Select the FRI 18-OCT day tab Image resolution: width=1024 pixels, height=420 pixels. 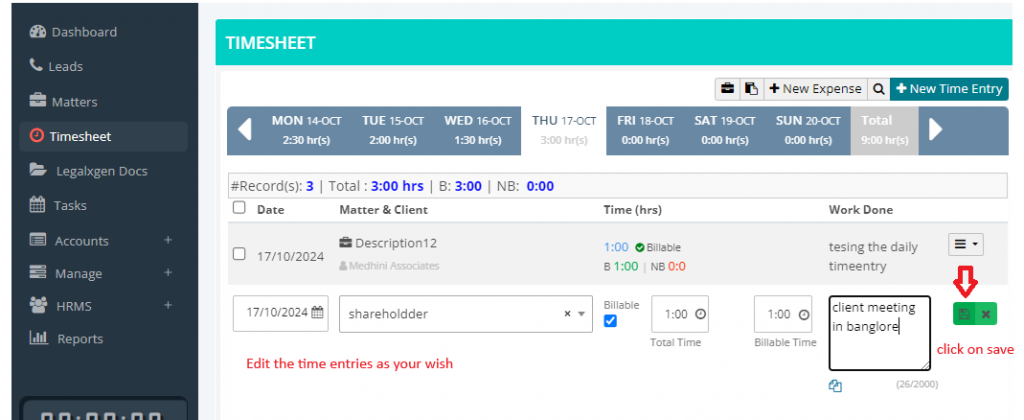tap(644, 130)
